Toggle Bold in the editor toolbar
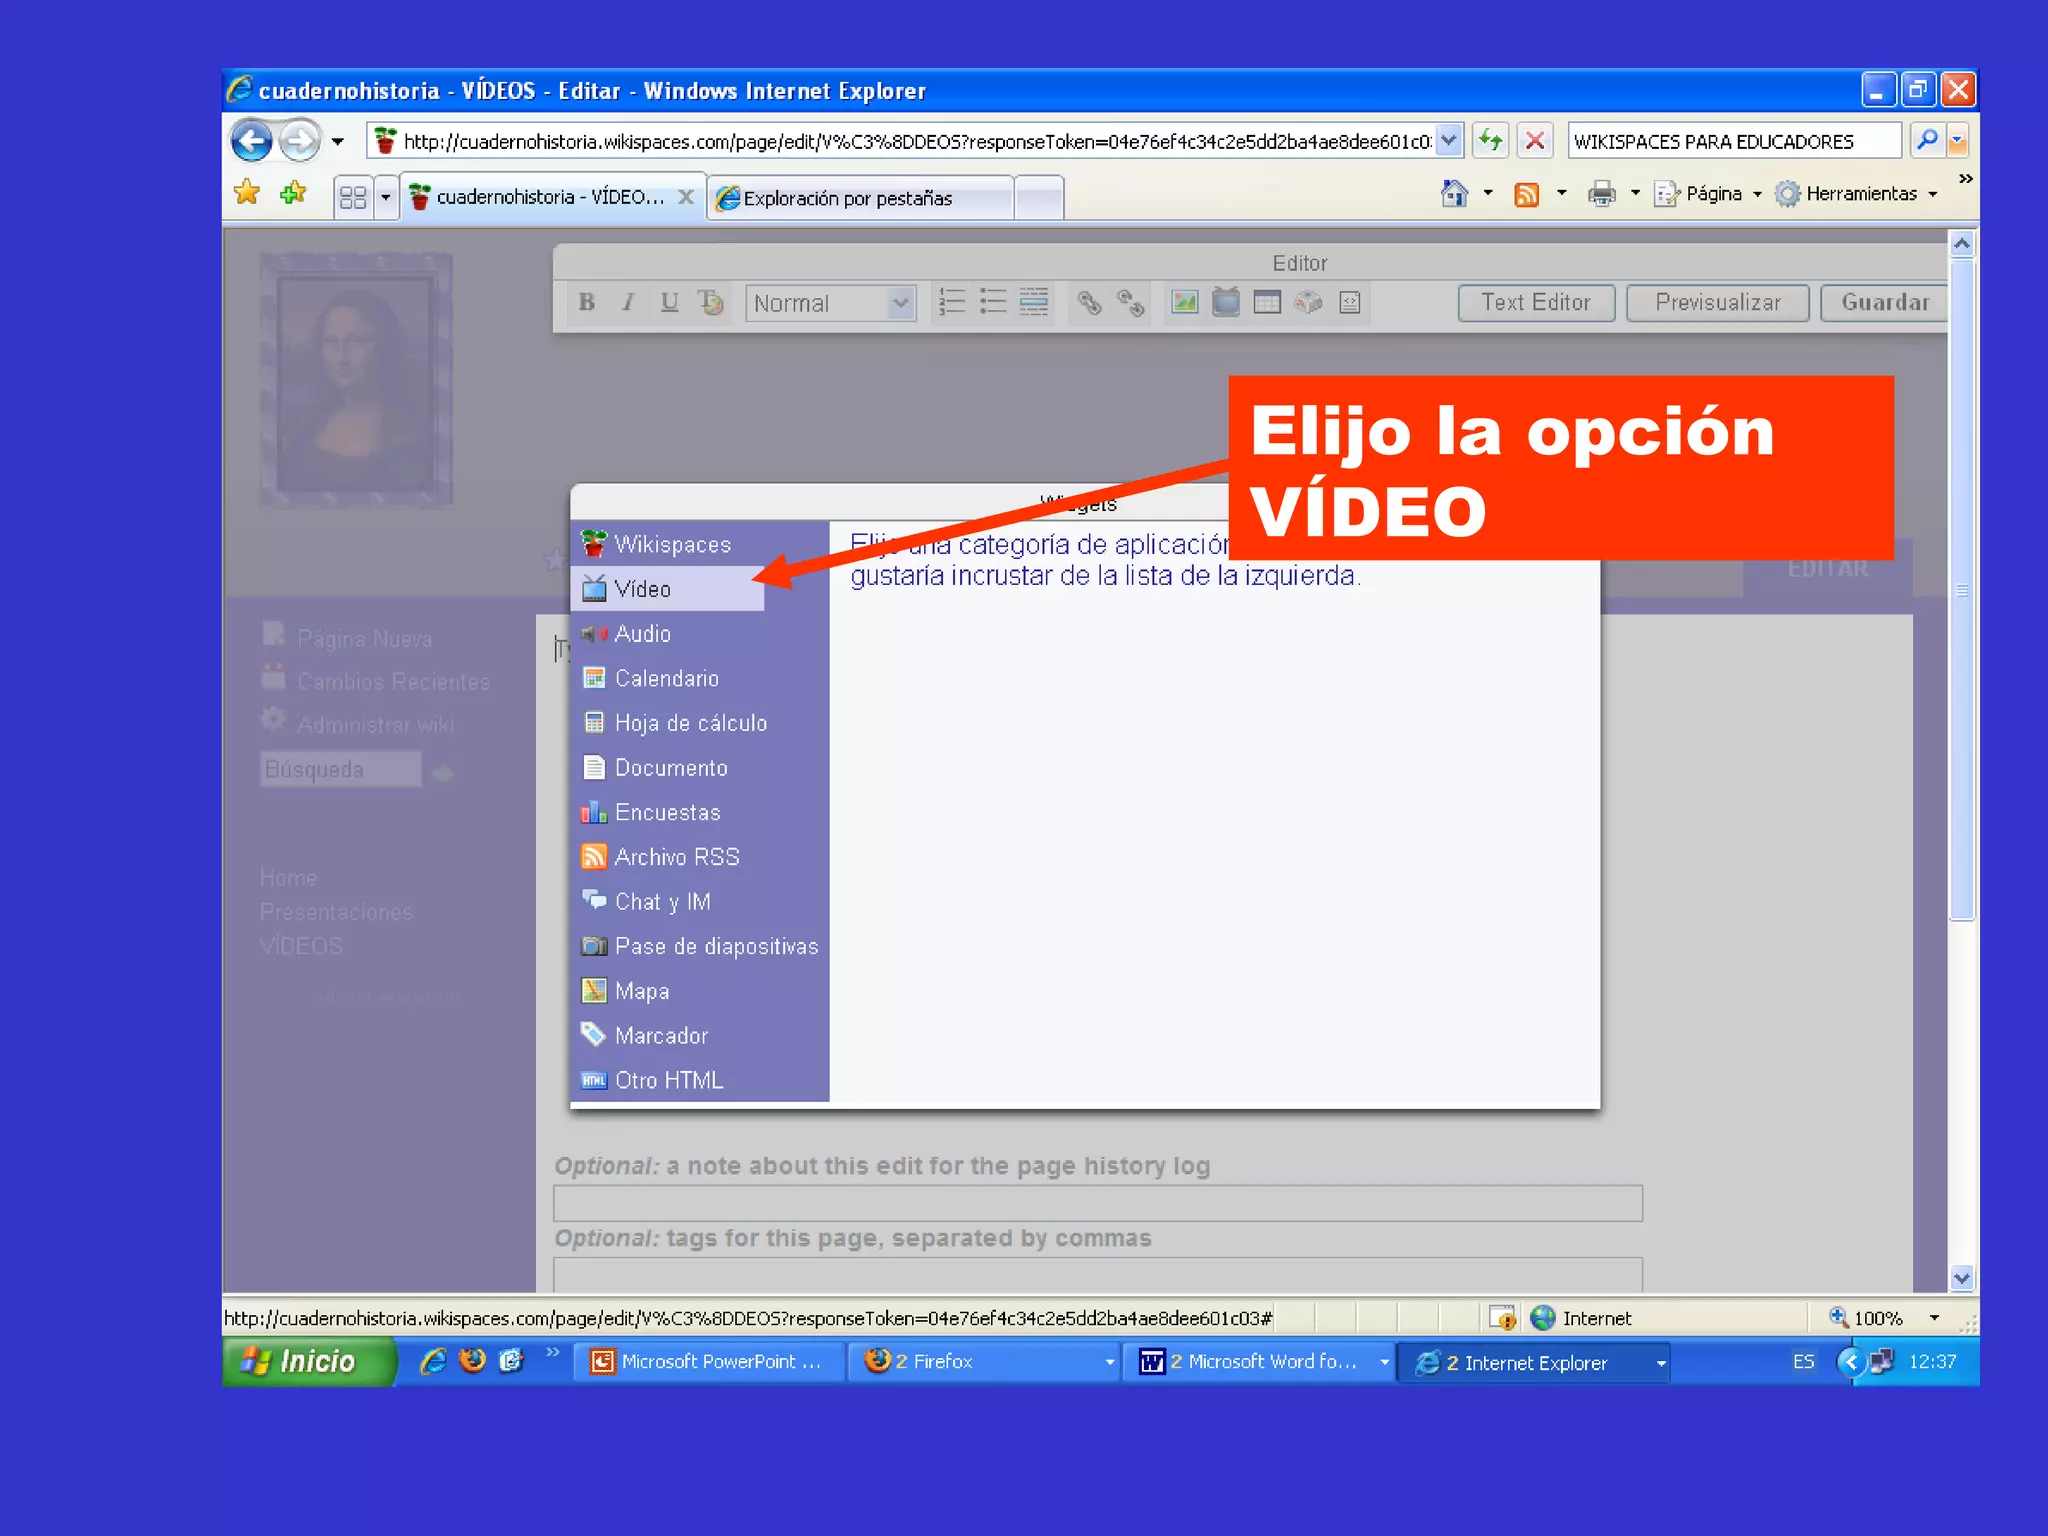 pos(587,302)
